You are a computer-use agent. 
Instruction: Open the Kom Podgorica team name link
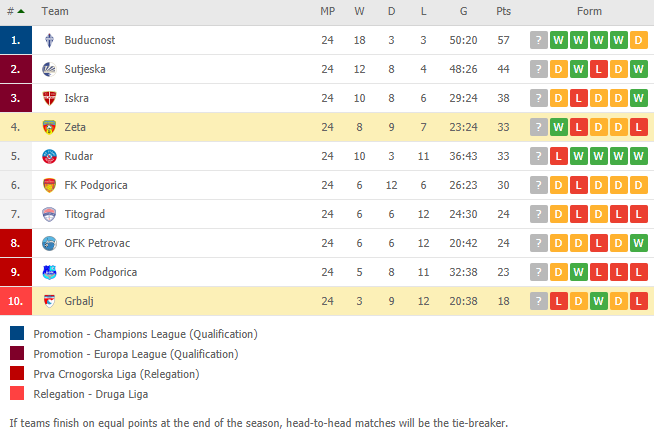[101, 272]
